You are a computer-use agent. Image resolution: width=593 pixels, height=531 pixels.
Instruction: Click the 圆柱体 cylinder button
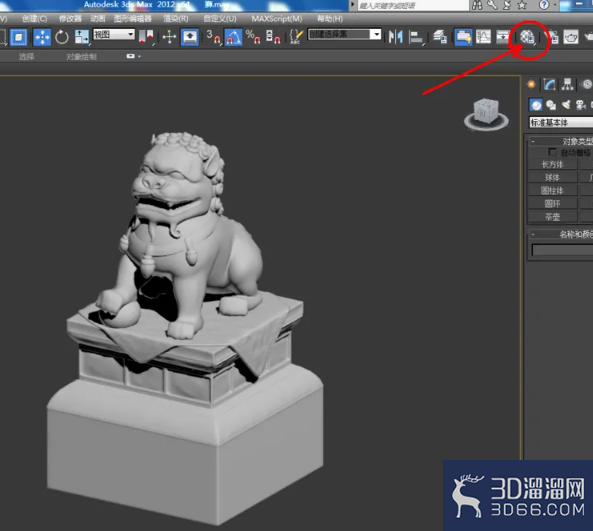(x=553, y=190)
